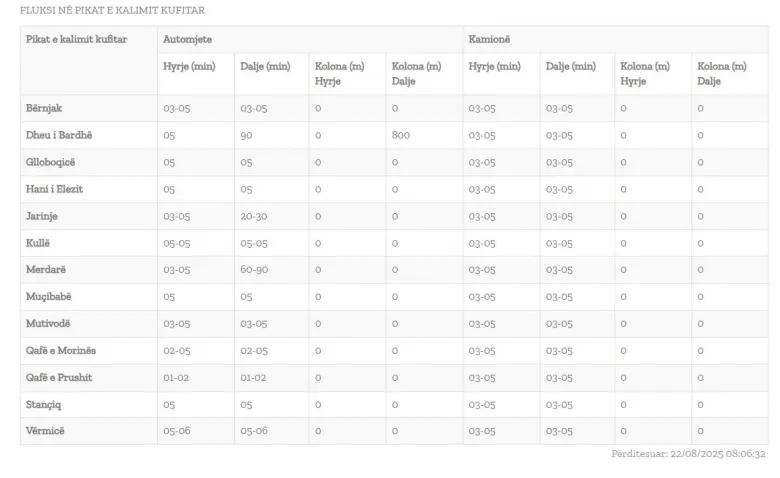Viewport: 780px width, 478px height.
Task: Click the Bërnjak border crossing row label
Action: click(44, 108)
